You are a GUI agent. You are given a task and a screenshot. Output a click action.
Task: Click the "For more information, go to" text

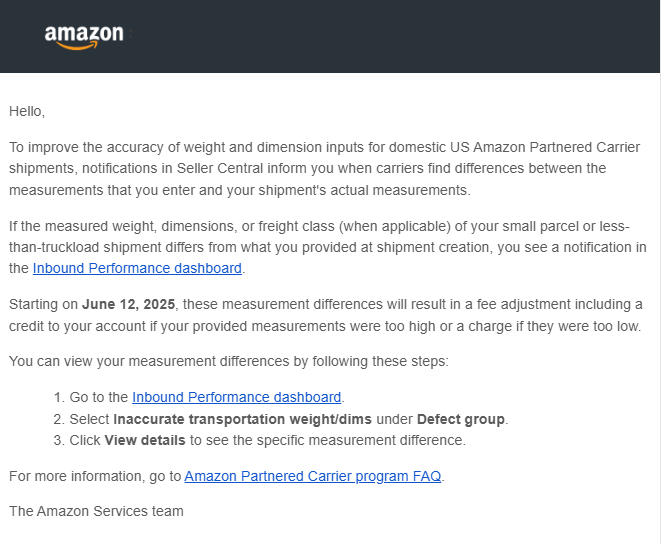tap(95, 476)
